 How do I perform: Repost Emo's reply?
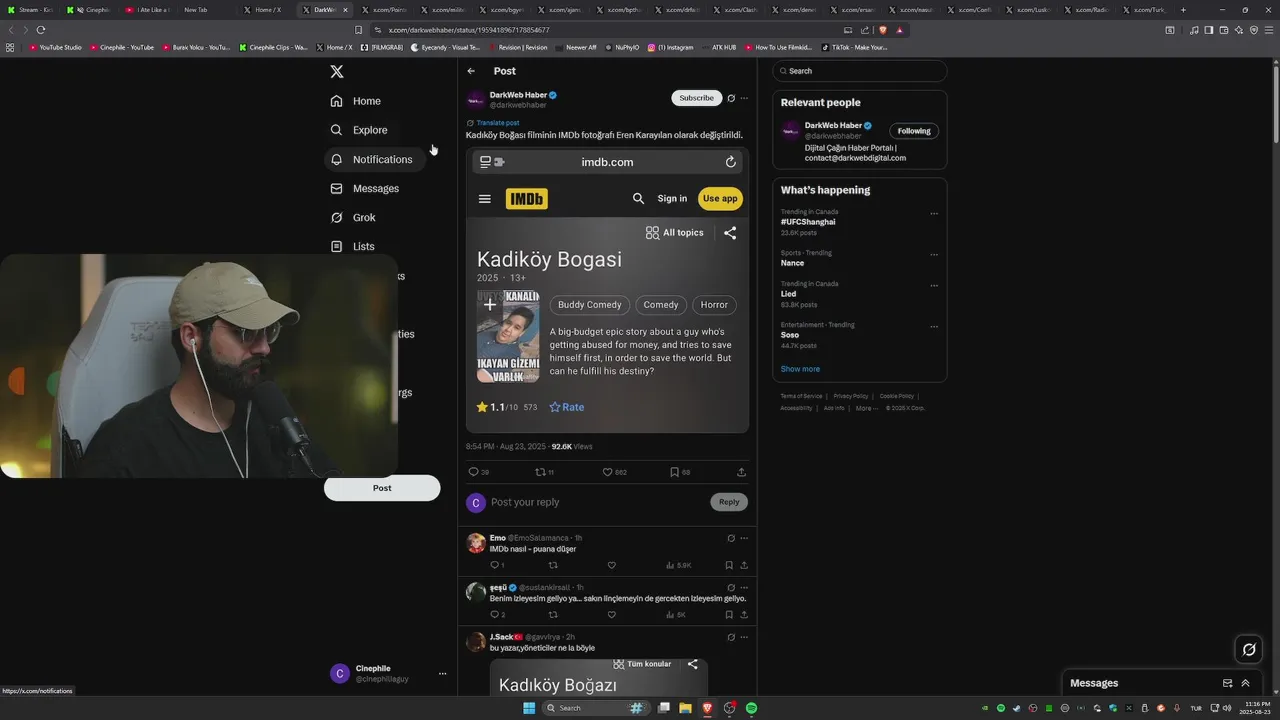tap(553, 565)
